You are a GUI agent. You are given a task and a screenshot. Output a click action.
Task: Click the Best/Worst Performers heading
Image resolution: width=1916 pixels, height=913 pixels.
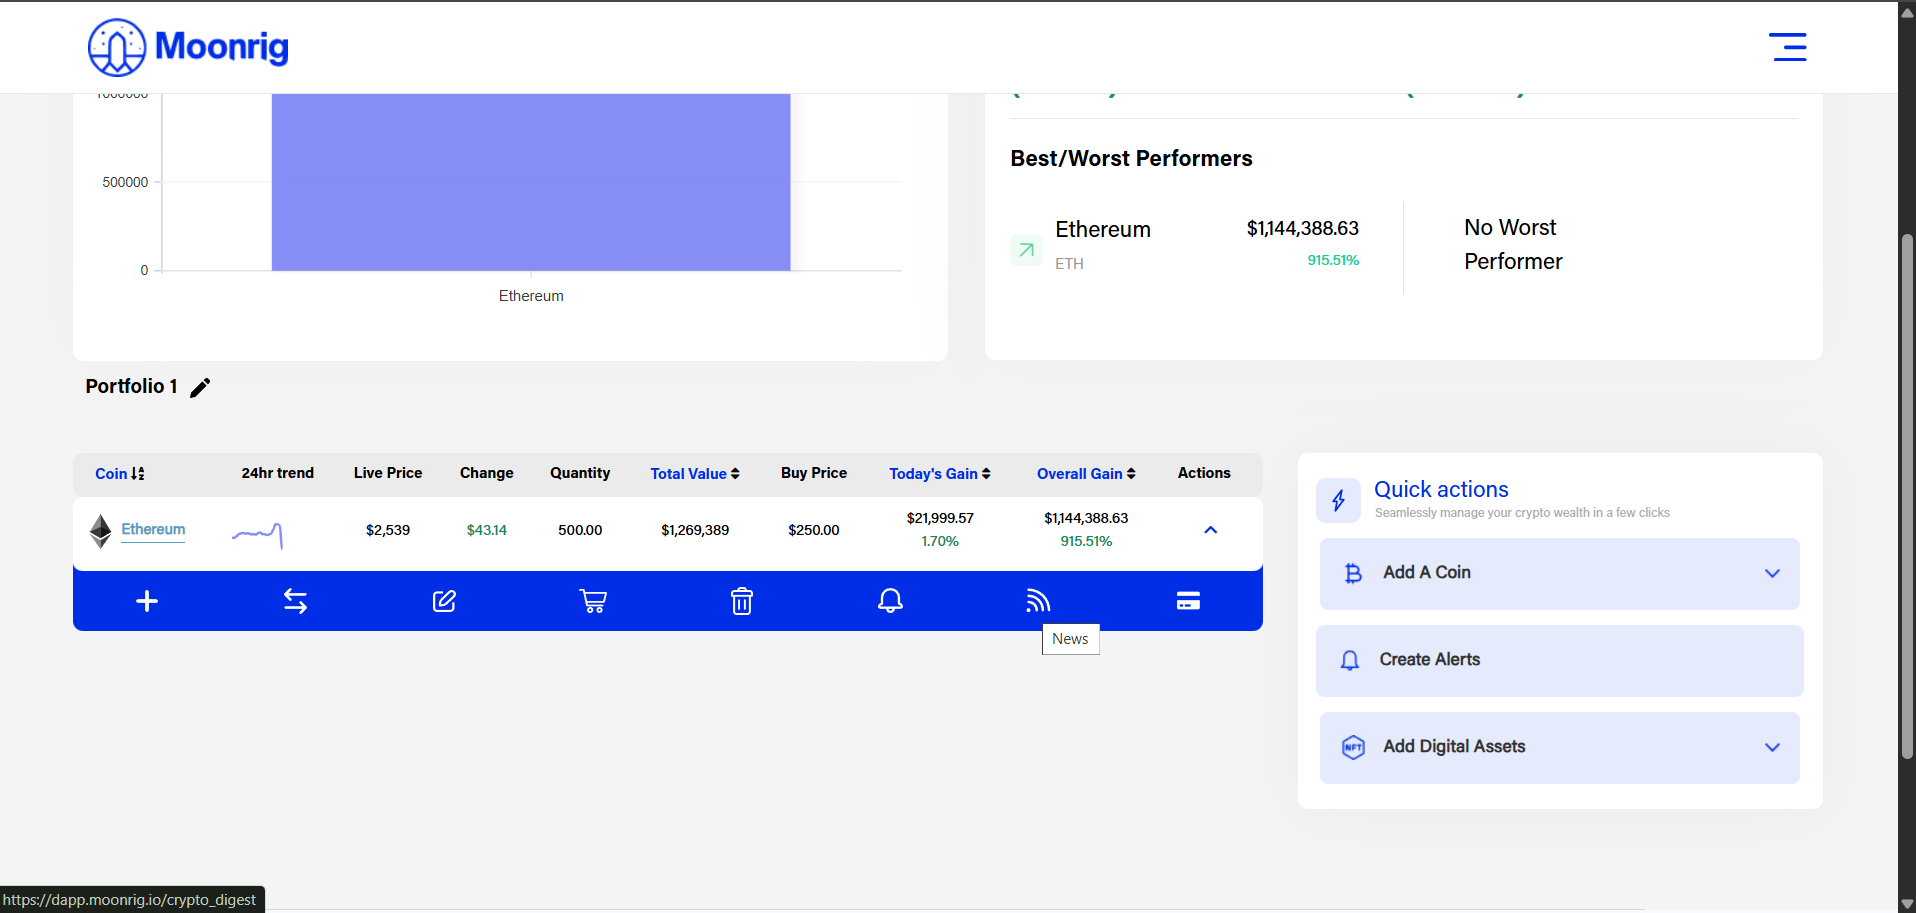[1131, 158]
